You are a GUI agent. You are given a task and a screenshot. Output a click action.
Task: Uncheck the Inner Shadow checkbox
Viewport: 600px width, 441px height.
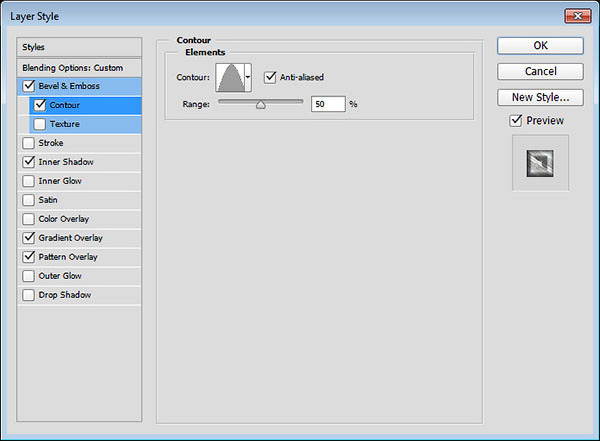(x=29, y=162)
